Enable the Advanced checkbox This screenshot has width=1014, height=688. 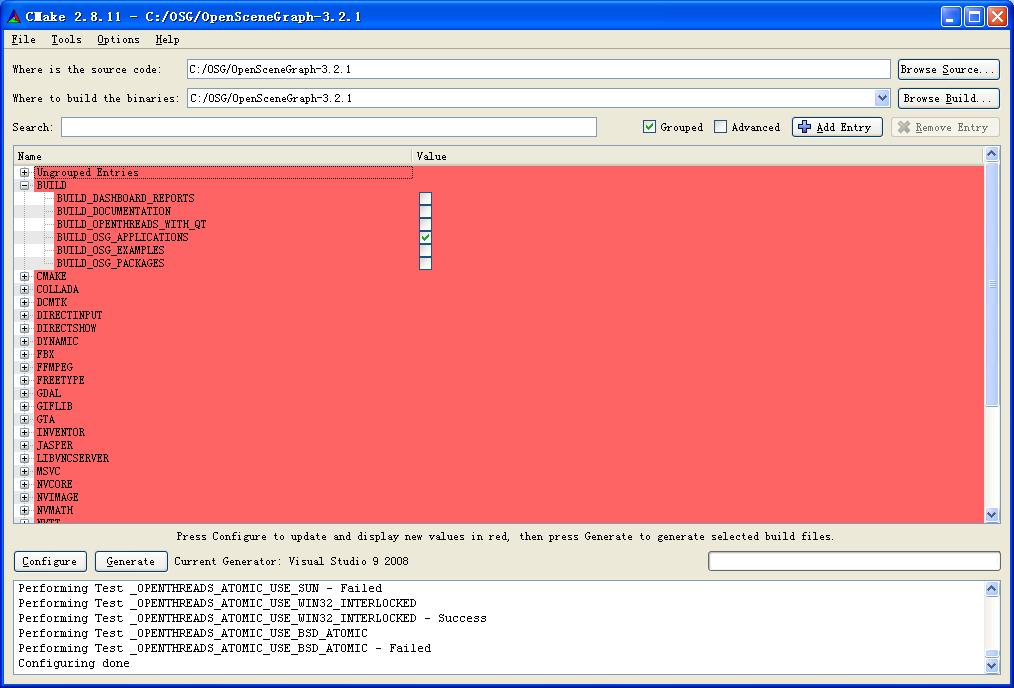coord(720,127)
